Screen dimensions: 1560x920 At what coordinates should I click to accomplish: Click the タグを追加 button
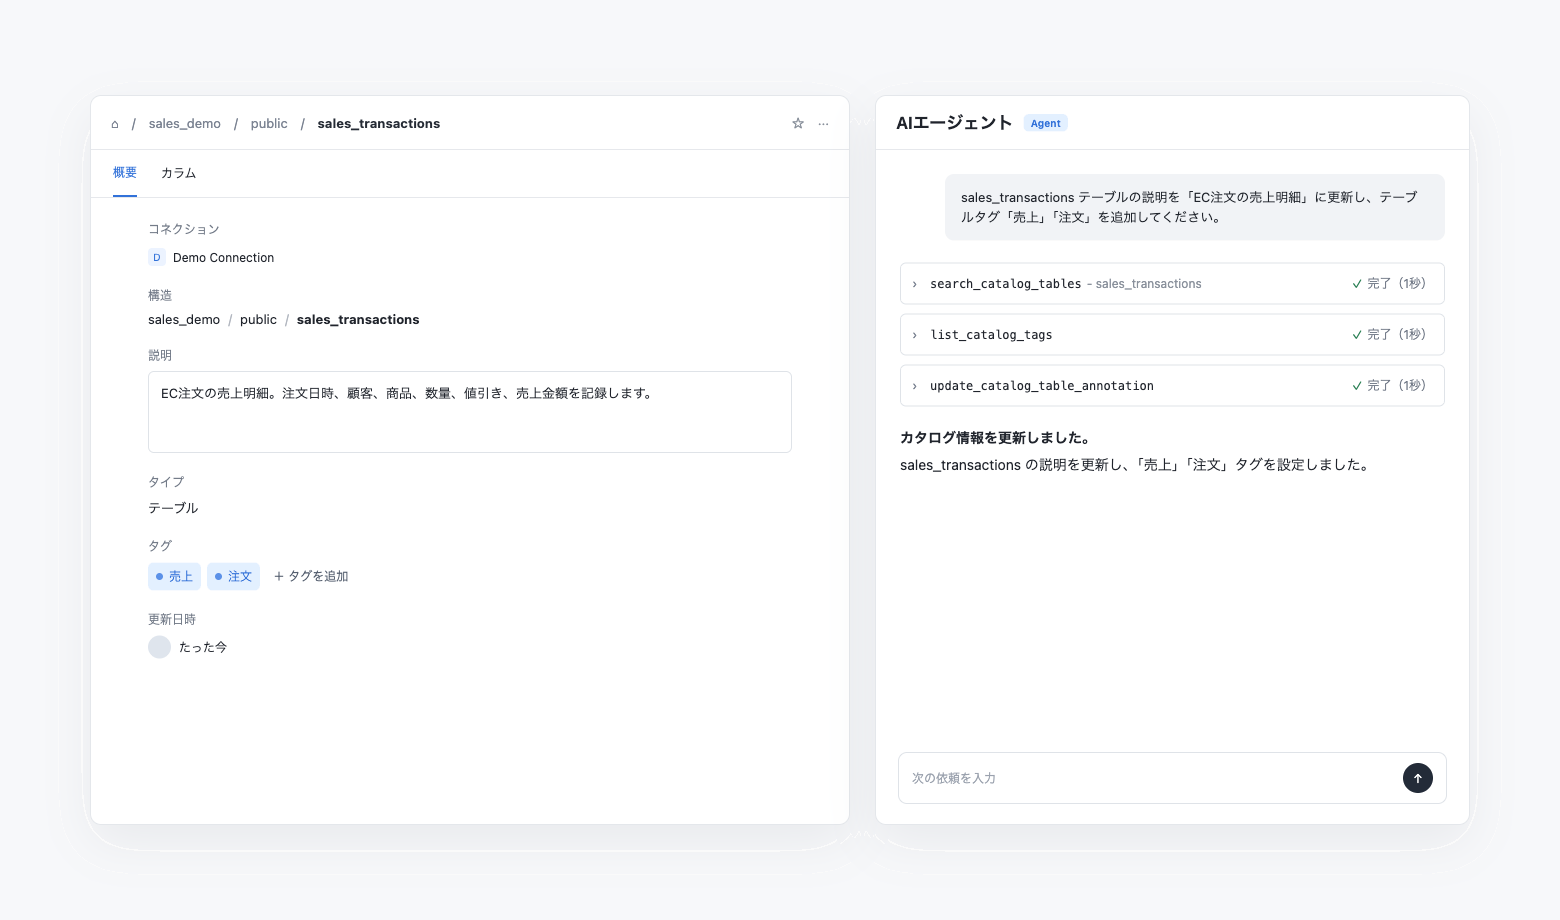311,576
